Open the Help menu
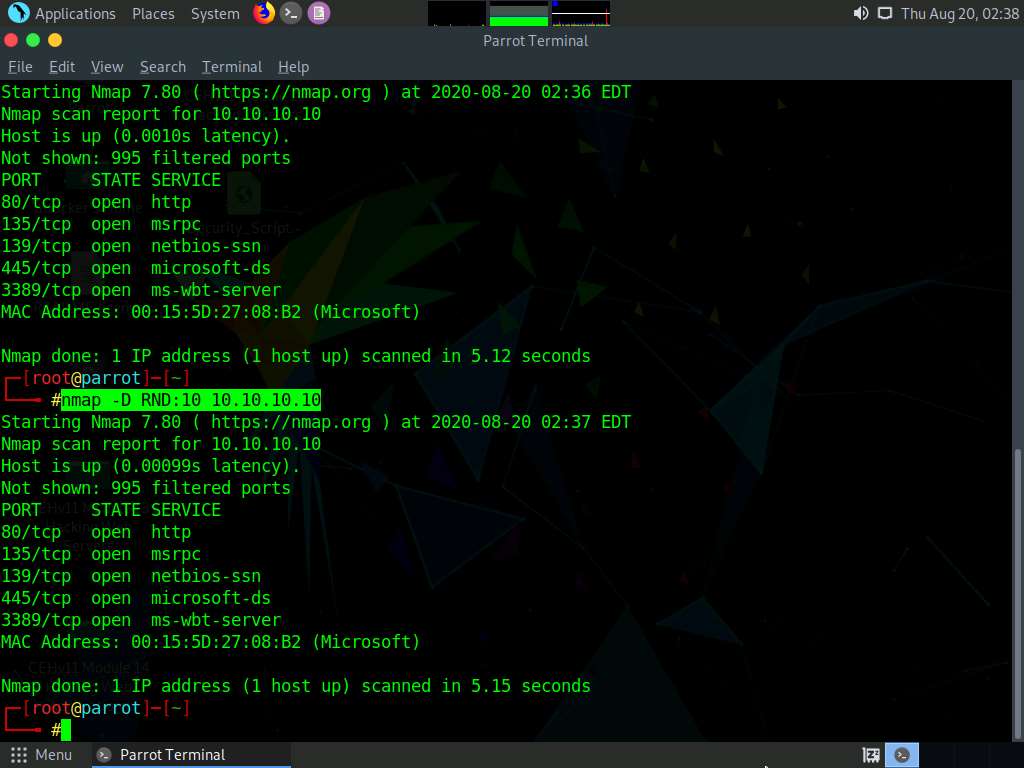1024x768 pixels. coord(293,67)
